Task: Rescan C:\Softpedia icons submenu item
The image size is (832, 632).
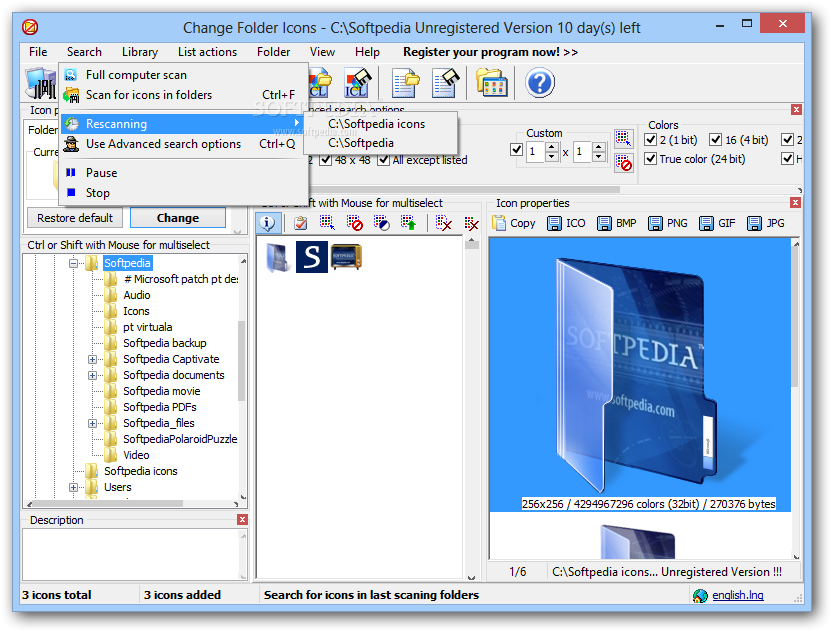Action: point(380,124)
